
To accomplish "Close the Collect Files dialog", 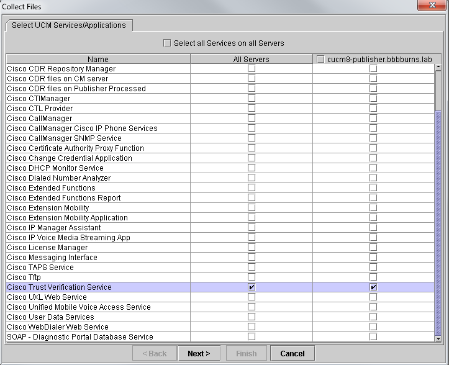I will [x=432, y=5].
